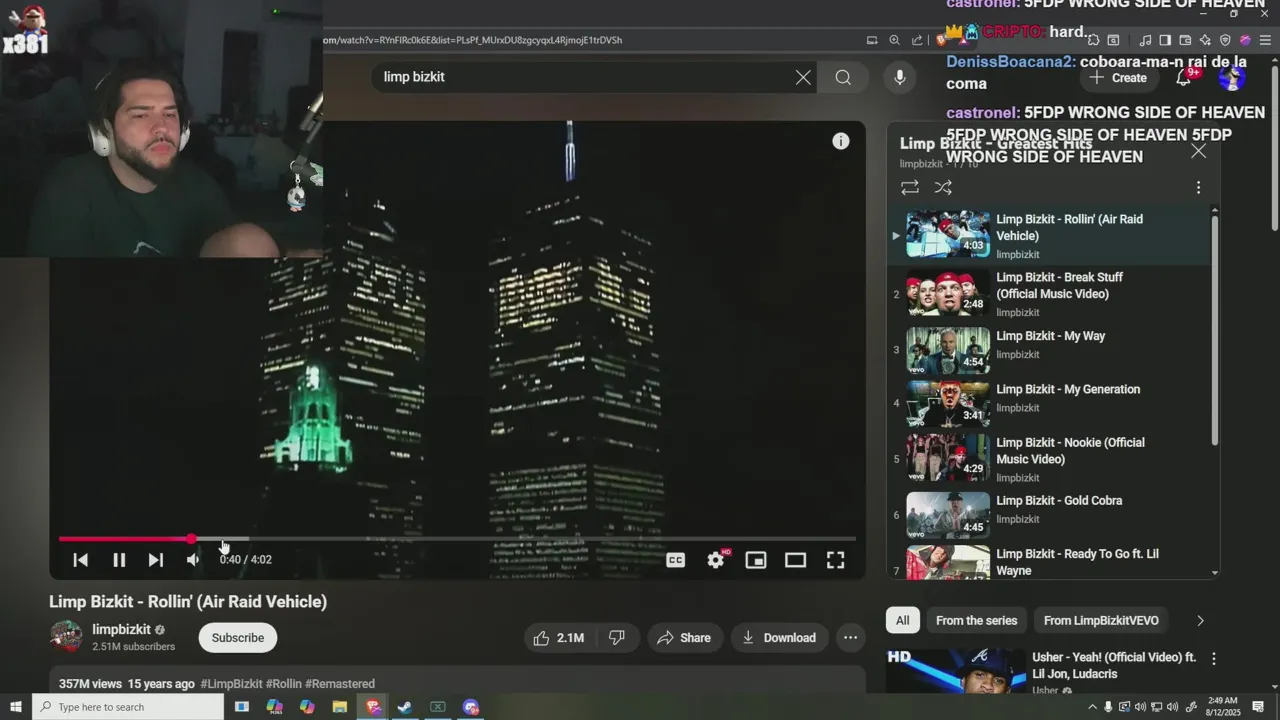Click the limpbizkit channel avatar
The image size is (1280, 720).
point(66,637)
